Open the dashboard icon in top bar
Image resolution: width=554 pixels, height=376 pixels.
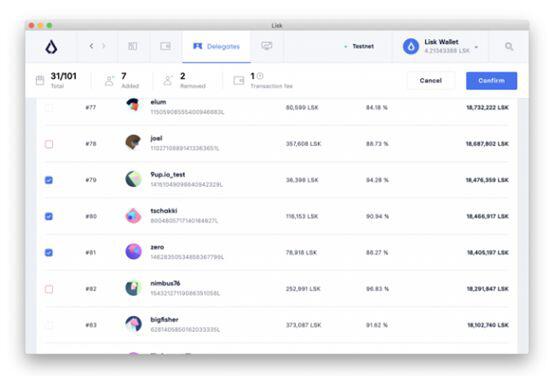point(133,46)
